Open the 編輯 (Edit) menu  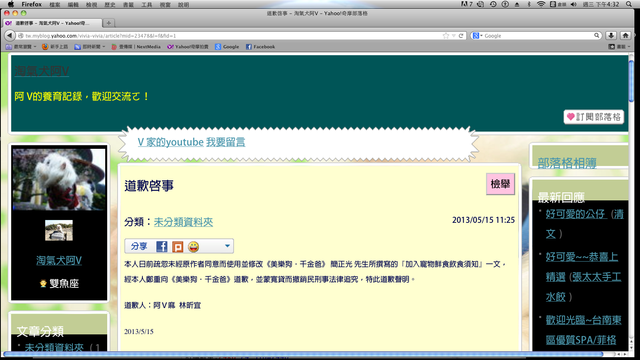pos(73,4)
